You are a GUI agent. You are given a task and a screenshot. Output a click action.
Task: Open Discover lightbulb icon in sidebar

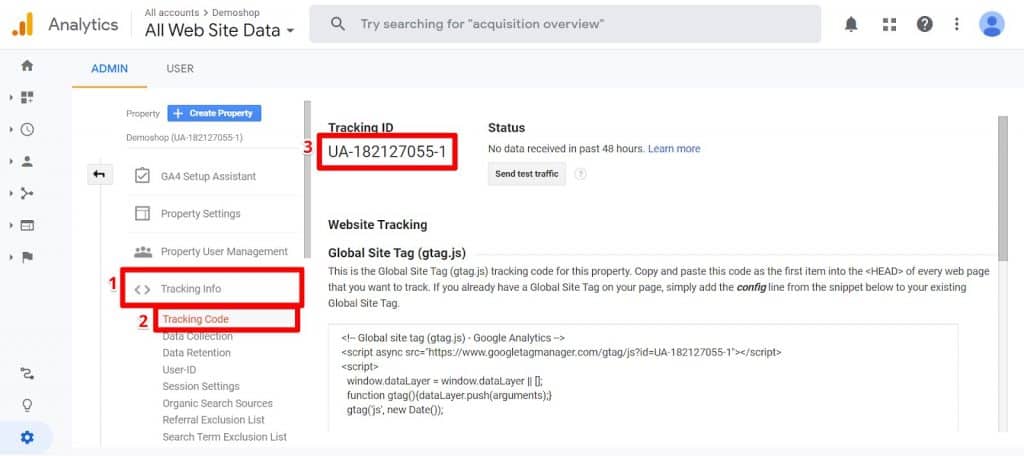click(x=27, y=406)
